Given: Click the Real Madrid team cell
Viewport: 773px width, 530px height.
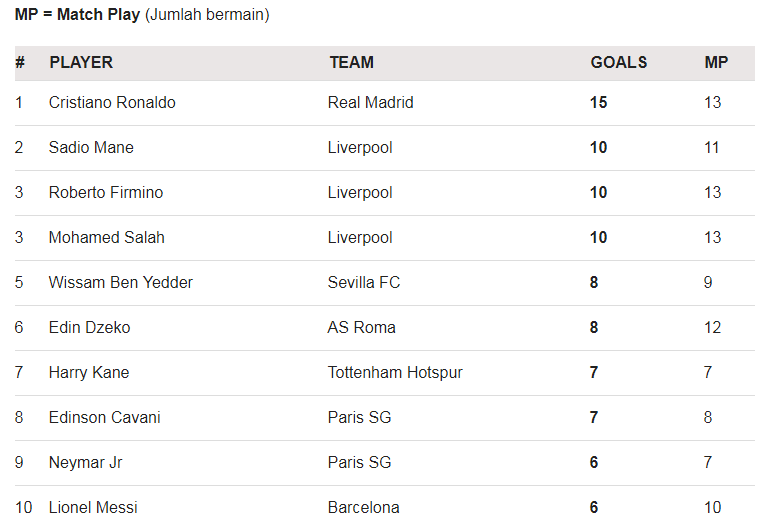Looking at the screenshot, I should (370, 102).
